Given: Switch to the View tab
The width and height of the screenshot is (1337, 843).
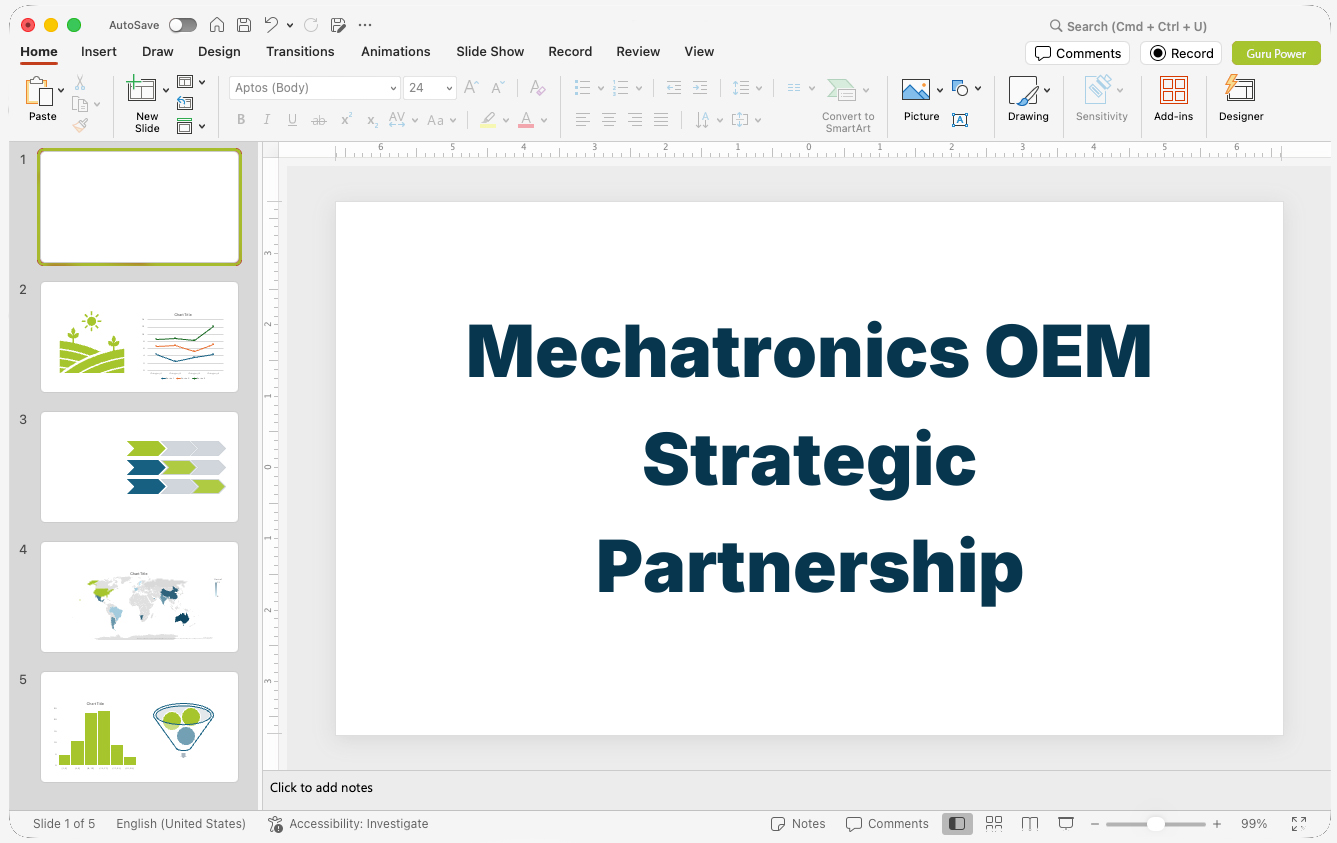Looking at the screenshot, I should pos(699,51).
